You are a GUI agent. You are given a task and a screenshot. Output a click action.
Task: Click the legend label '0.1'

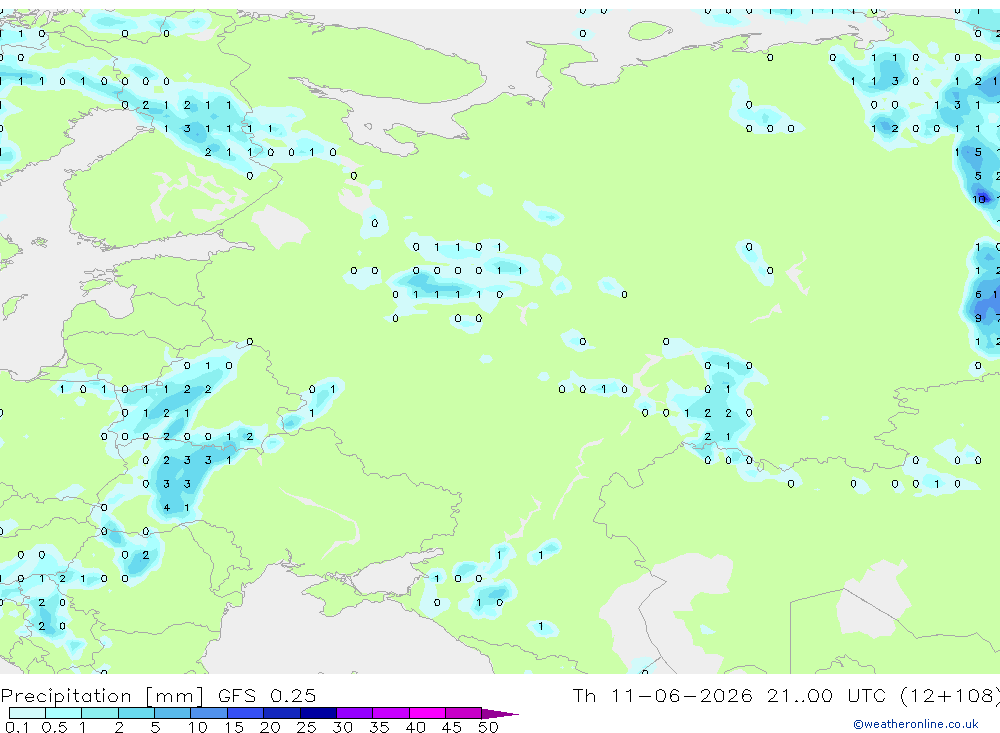[17, 727]
